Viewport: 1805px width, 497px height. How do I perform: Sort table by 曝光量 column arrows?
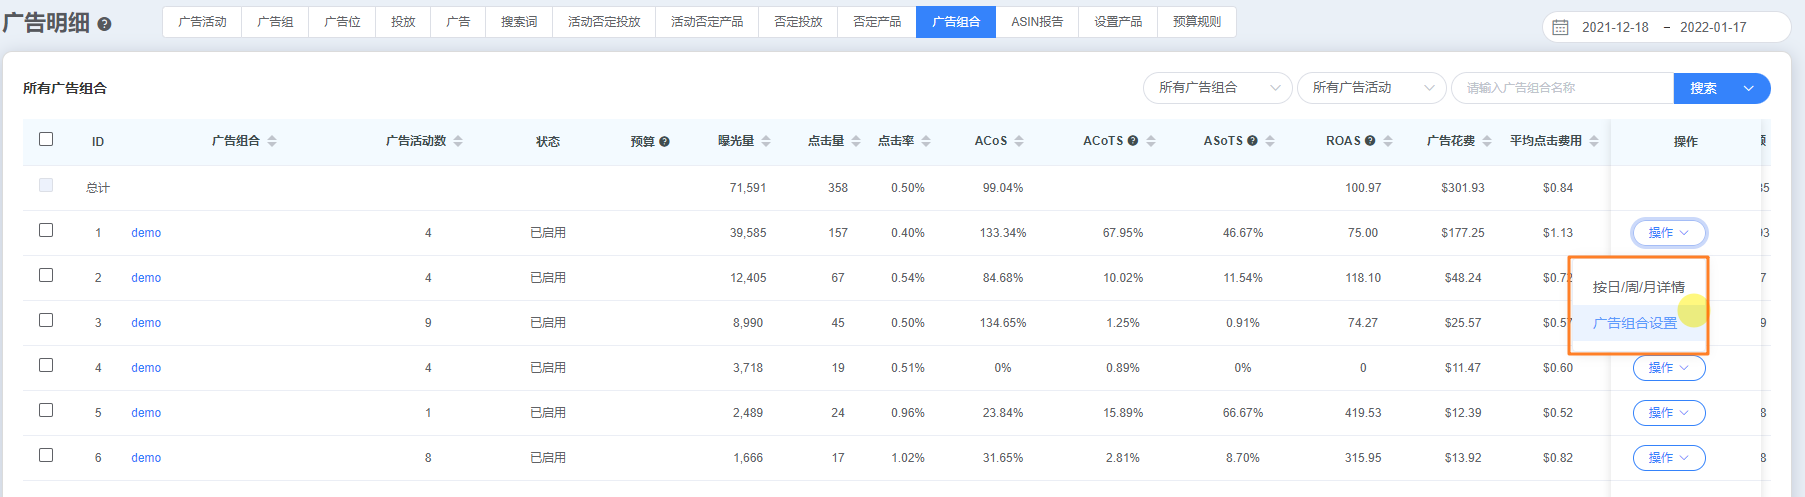tap(766, 141)
